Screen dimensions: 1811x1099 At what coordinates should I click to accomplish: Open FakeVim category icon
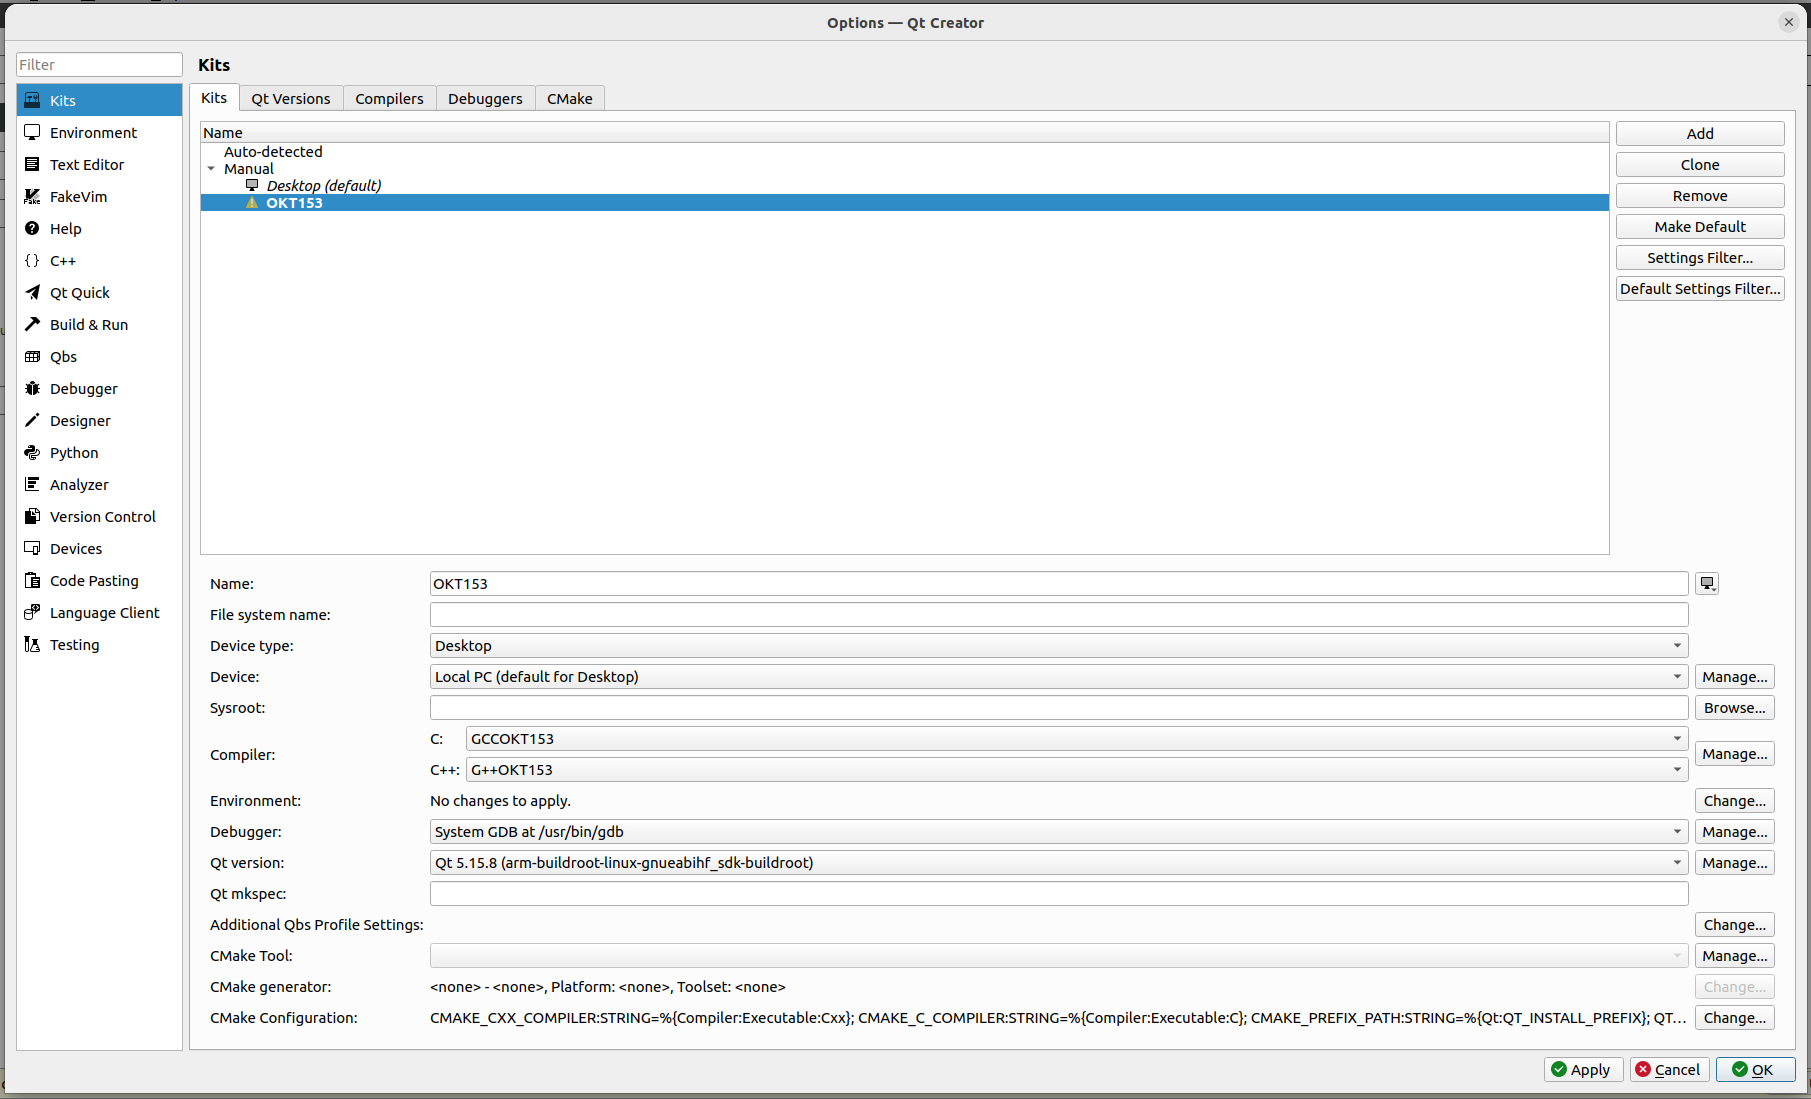(x=32, y=196)
